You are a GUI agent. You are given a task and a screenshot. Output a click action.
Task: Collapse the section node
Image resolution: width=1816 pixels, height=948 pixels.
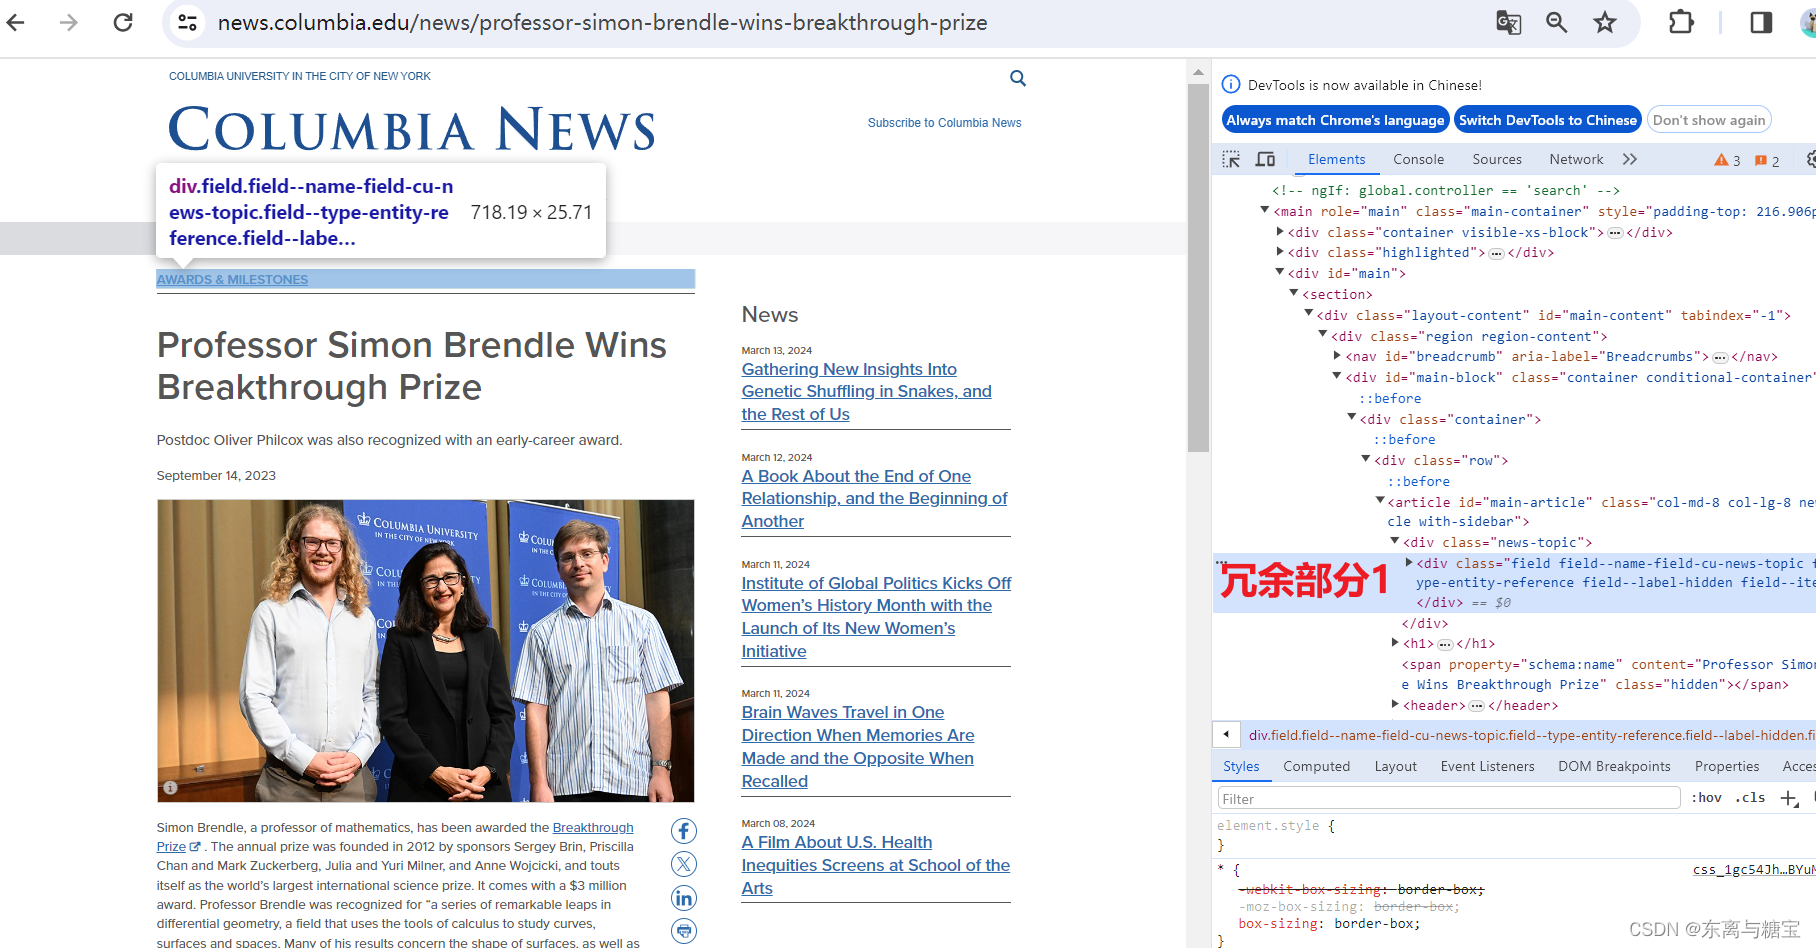pyautogui.click(x=1294, y=293)
